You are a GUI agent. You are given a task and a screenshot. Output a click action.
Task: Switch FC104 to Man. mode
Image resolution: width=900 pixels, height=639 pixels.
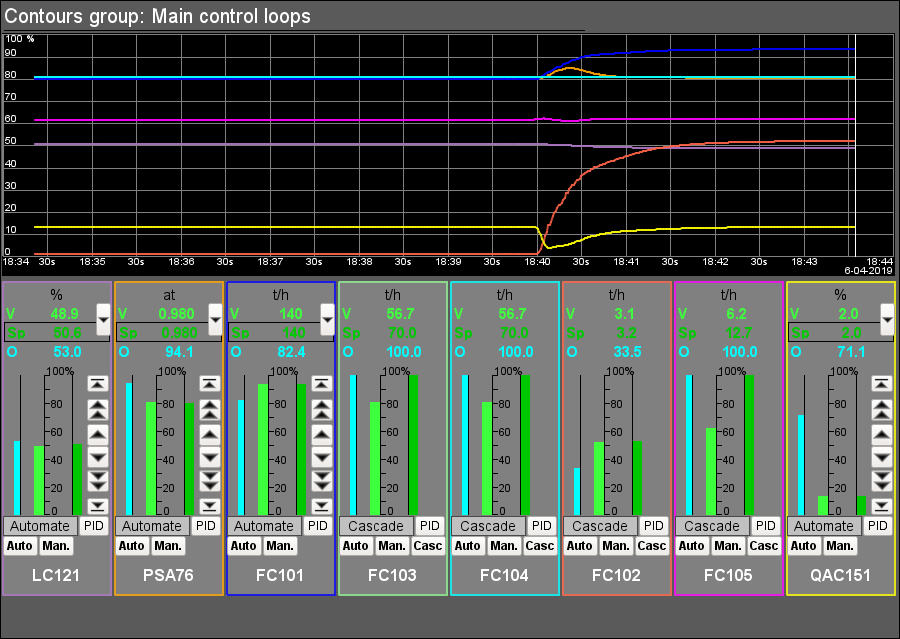[503, 546]
